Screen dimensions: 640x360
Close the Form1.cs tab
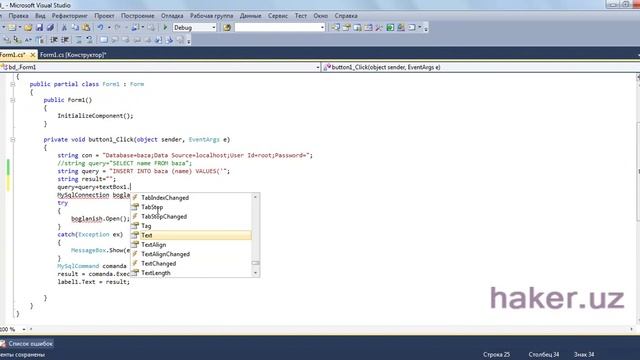(x=33, y=55)
